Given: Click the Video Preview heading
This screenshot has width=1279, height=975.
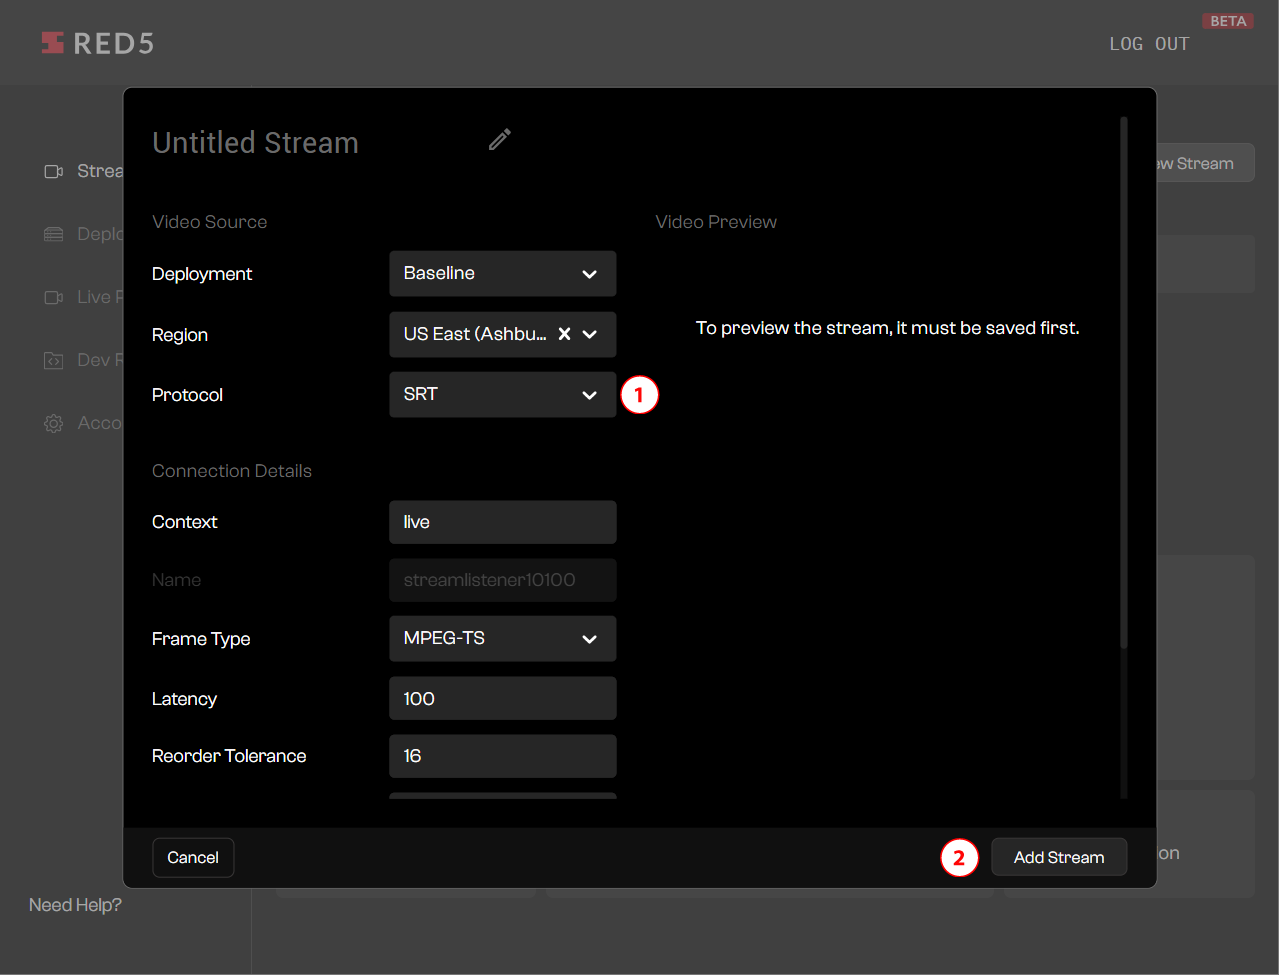Looking at the screenshot, I should (716, 222).
